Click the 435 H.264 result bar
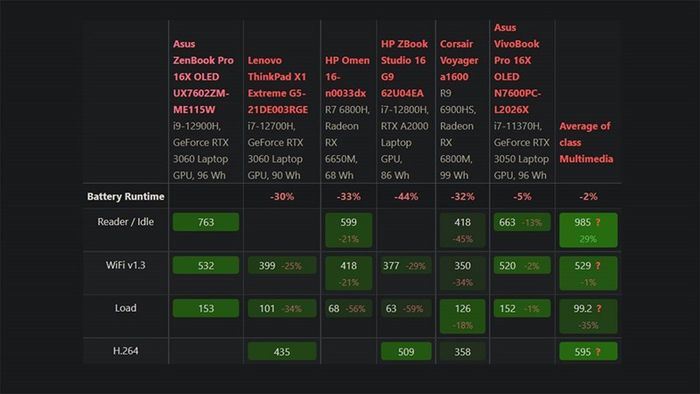This screenshot has width=700, height=394. tap(282, 352)
